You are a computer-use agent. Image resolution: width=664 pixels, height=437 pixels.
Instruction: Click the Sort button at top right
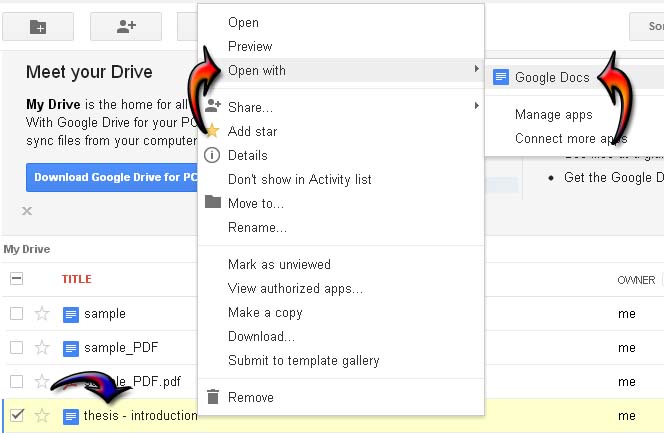647,26
